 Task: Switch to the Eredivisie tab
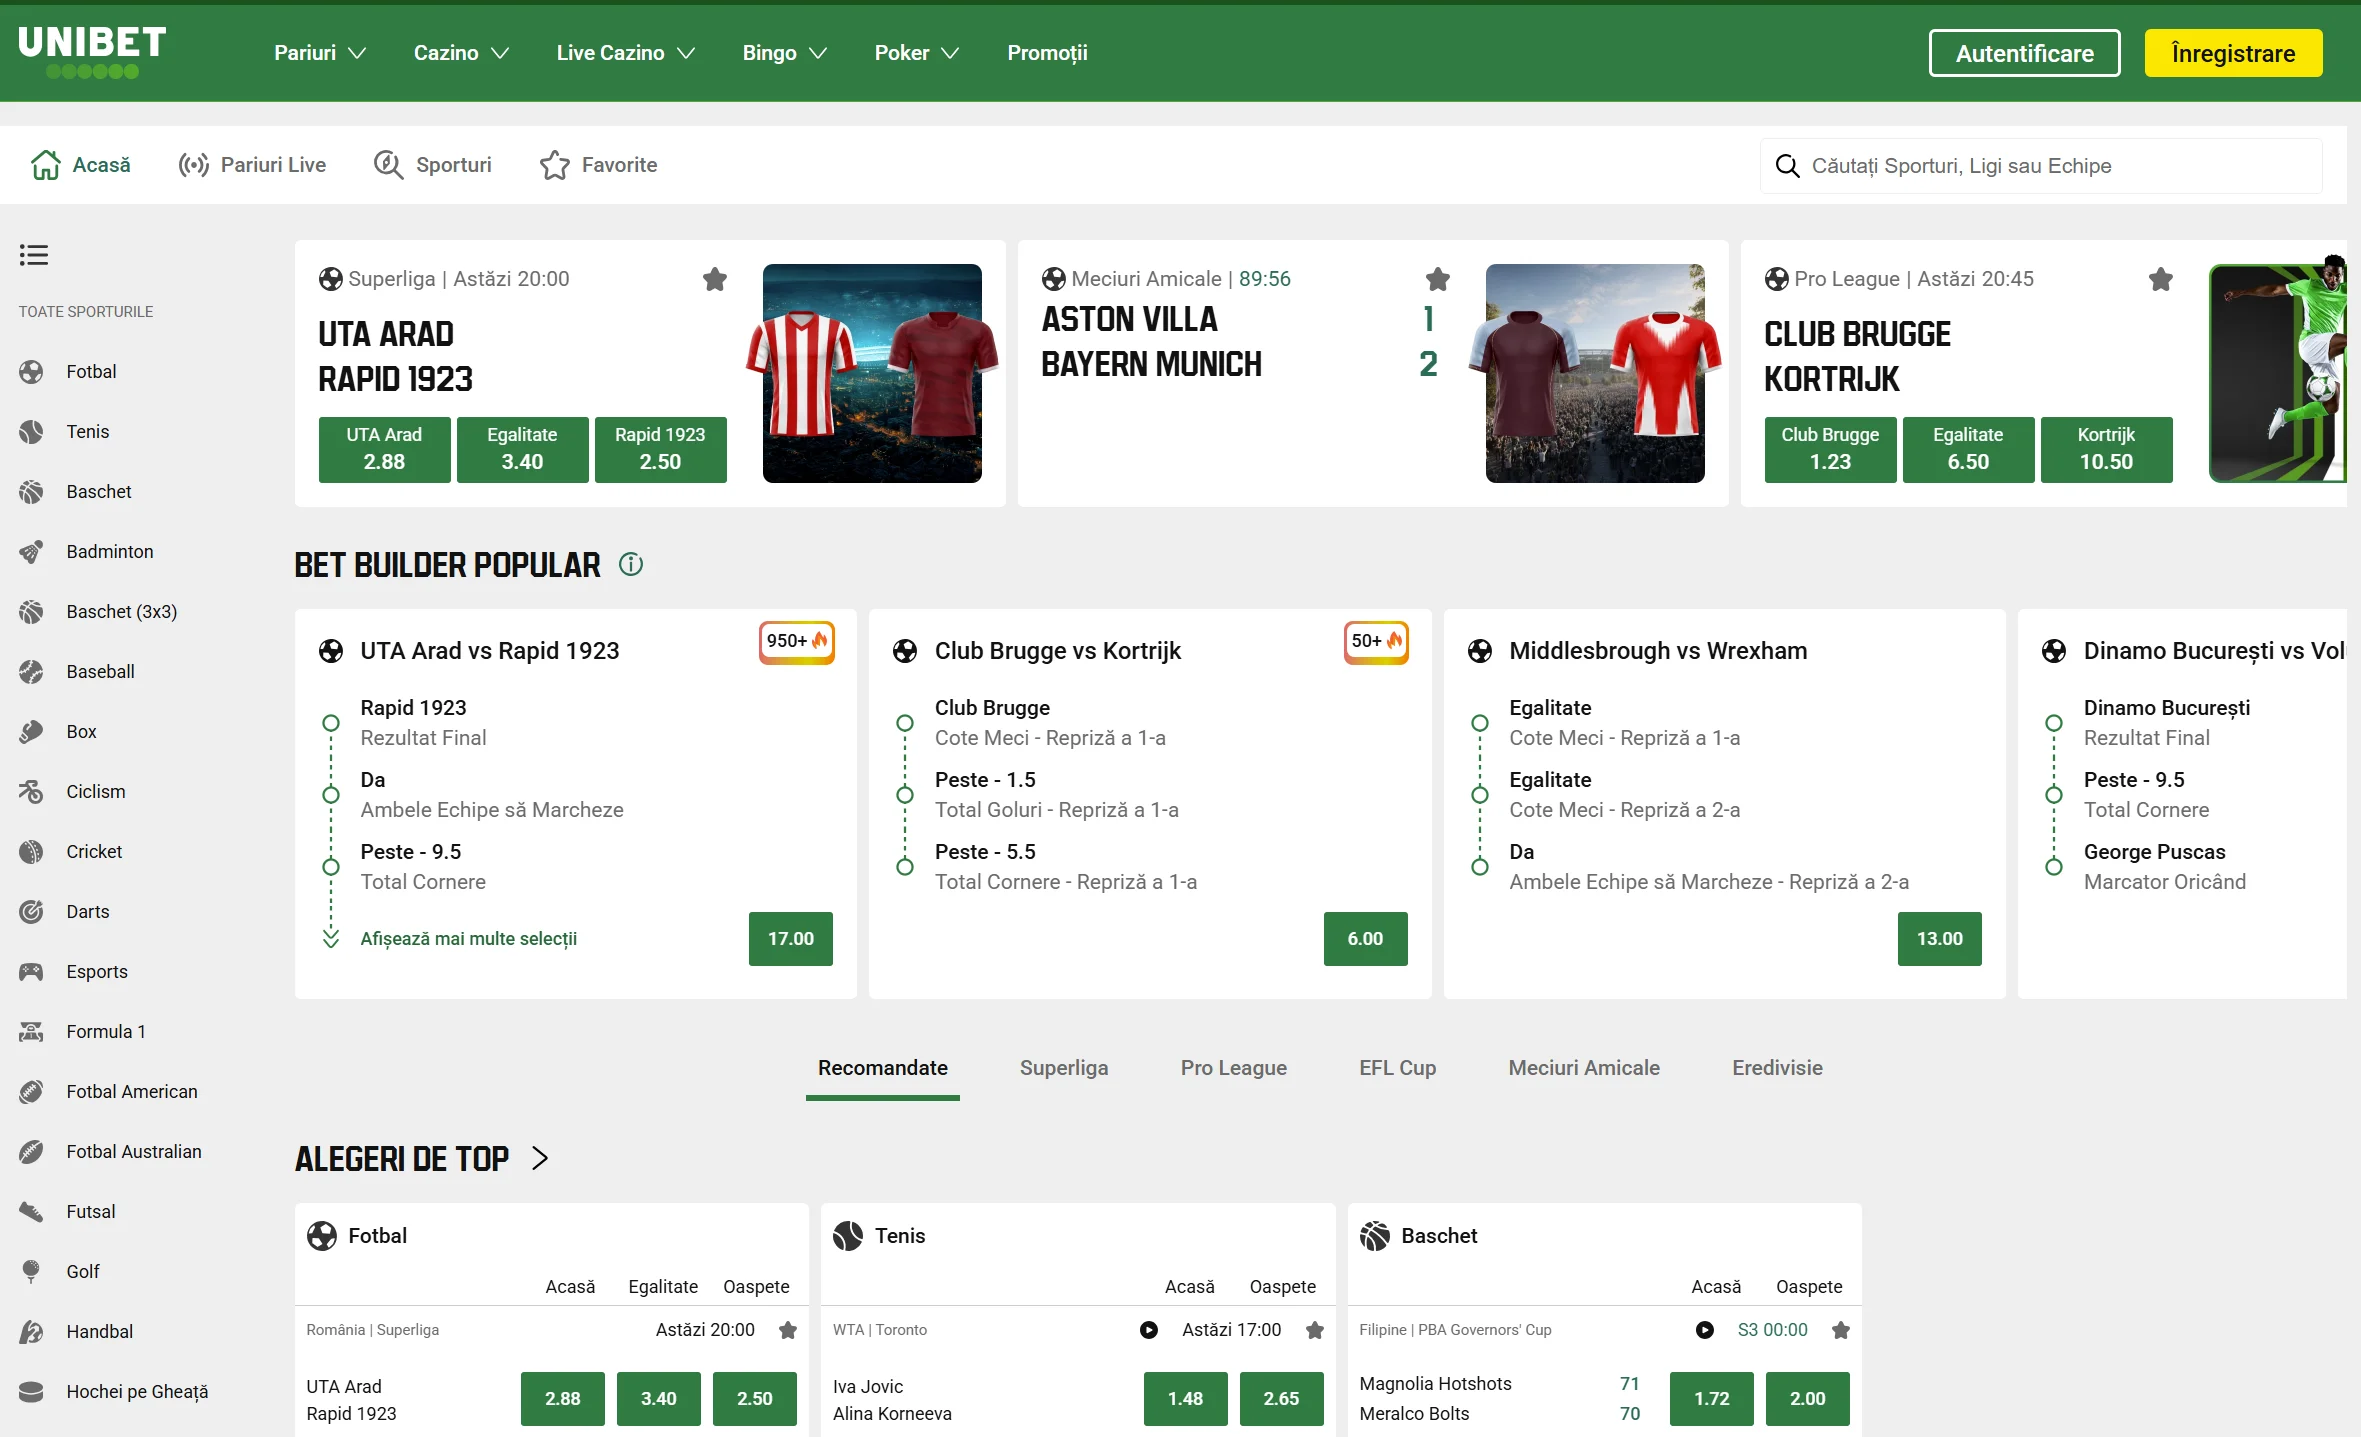[1777, 1068]
